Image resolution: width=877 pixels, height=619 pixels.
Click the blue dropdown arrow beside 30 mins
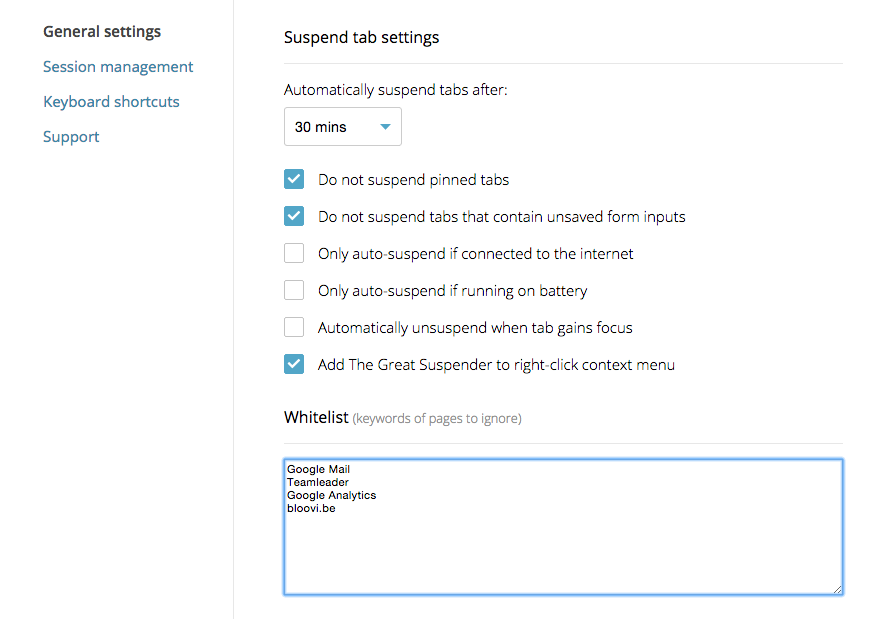point(385,127)
